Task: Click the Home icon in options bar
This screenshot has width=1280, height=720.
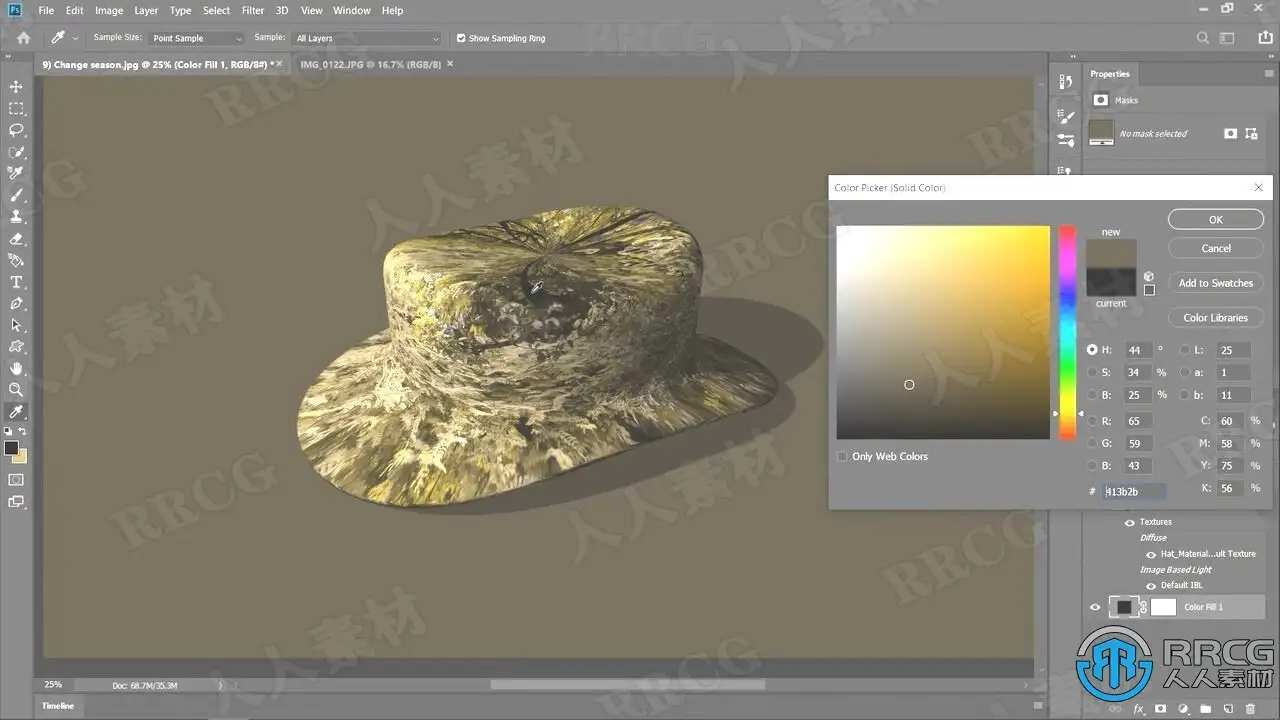Action: pyautogui.click(x=23, y=38)
